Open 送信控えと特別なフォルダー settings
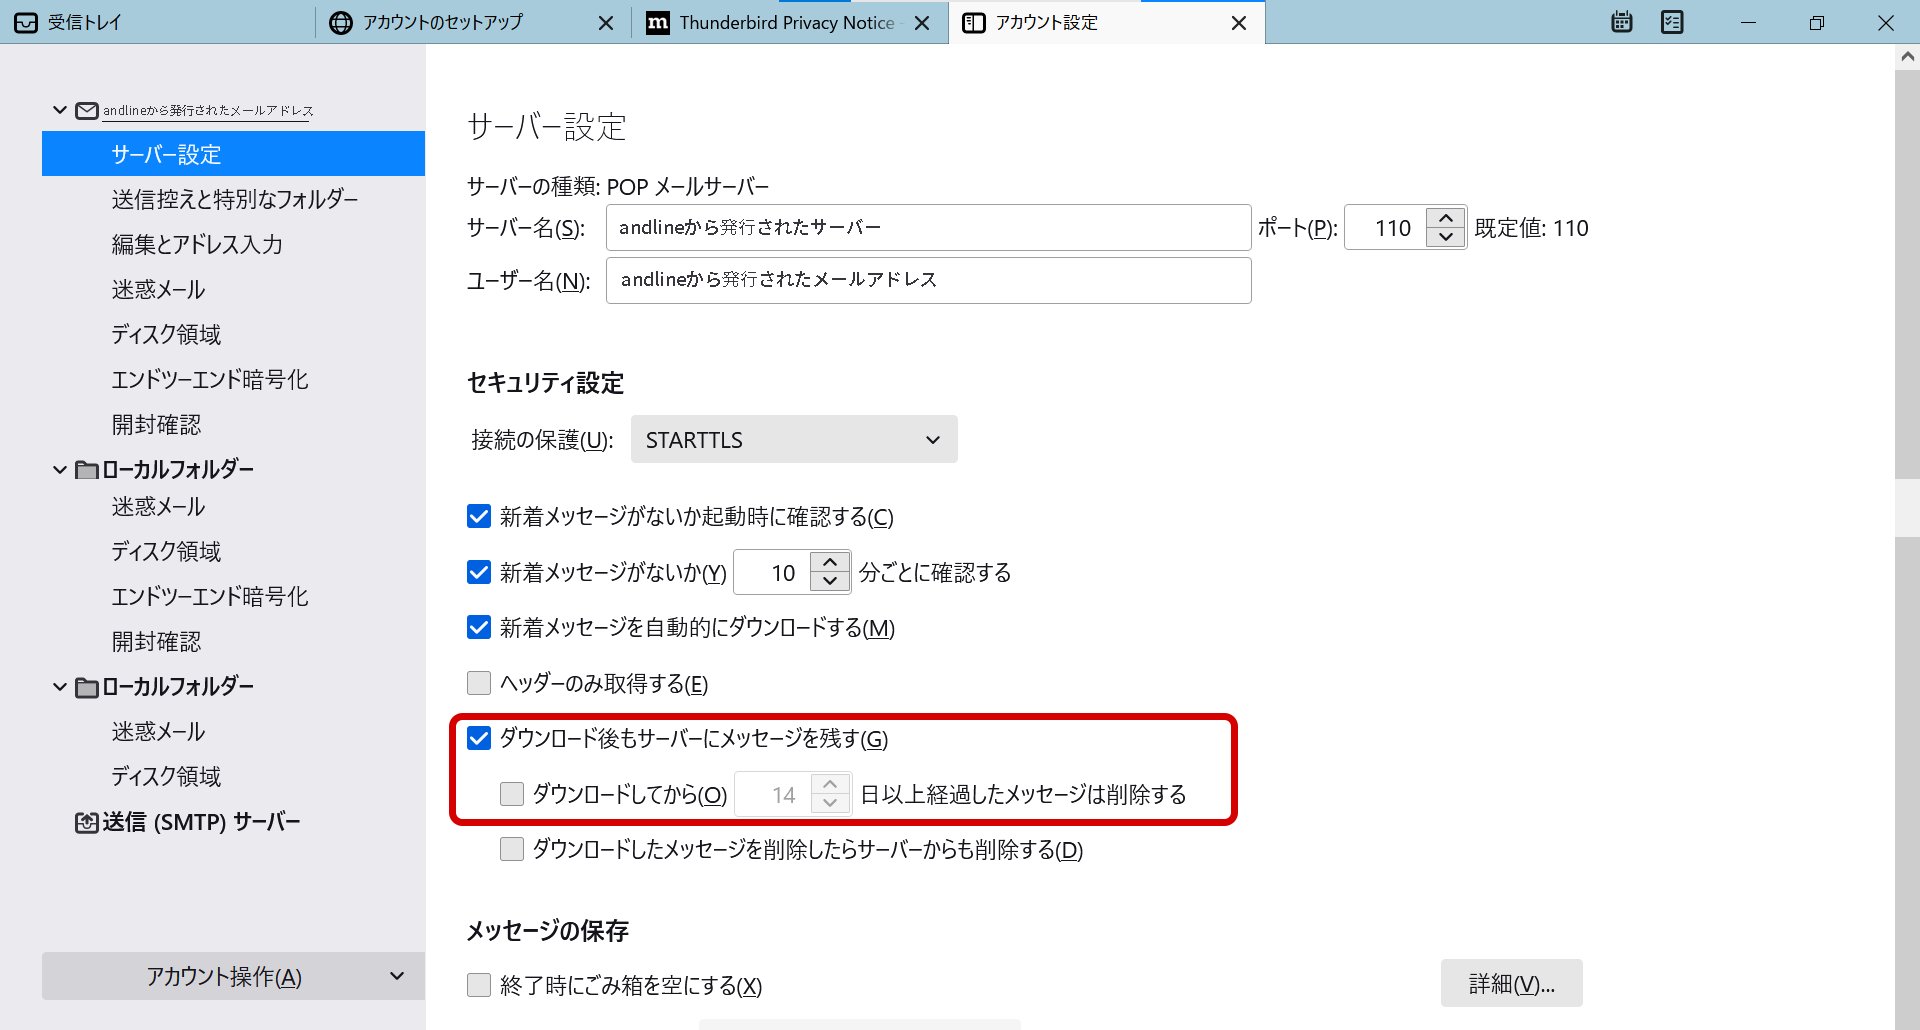The width and height of the screenshot is (1920, 1030). pyautogui.click(x=234, y=200)
